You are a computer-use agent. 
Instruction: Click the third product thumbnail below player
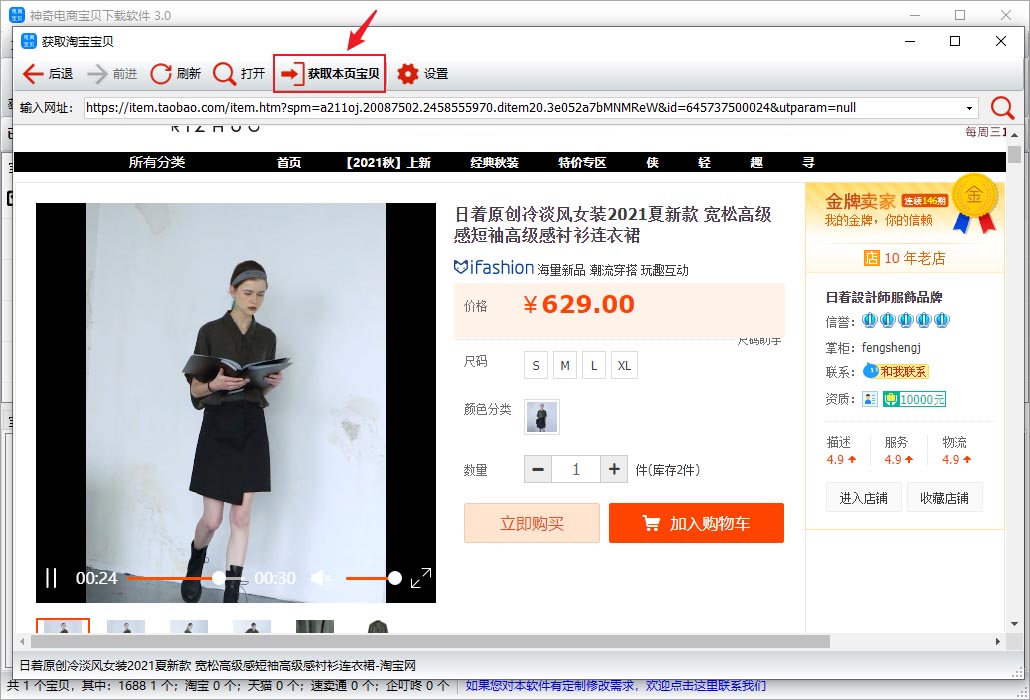tap(189, 626)
